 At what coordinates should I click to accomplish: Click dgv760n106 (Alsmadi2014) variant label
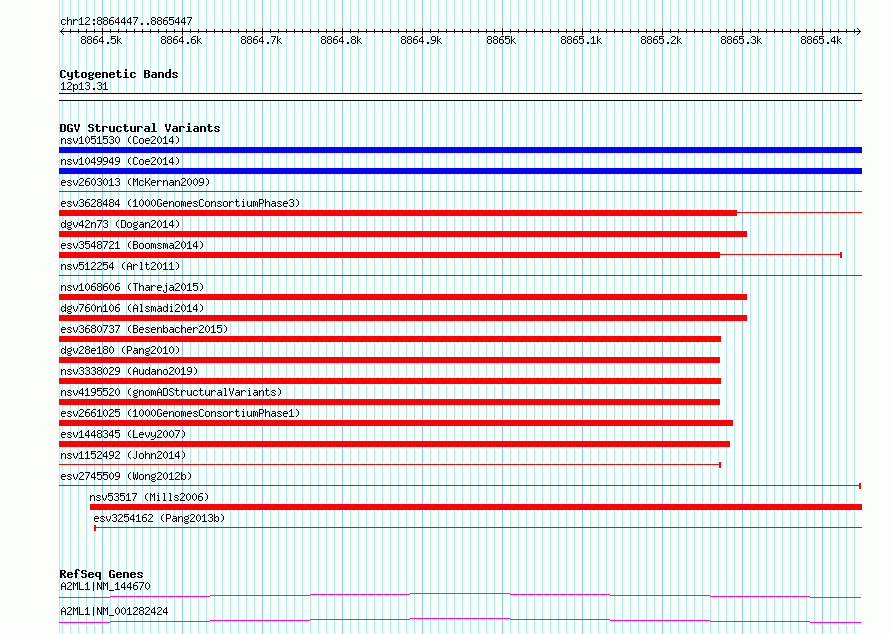[132, 308]
